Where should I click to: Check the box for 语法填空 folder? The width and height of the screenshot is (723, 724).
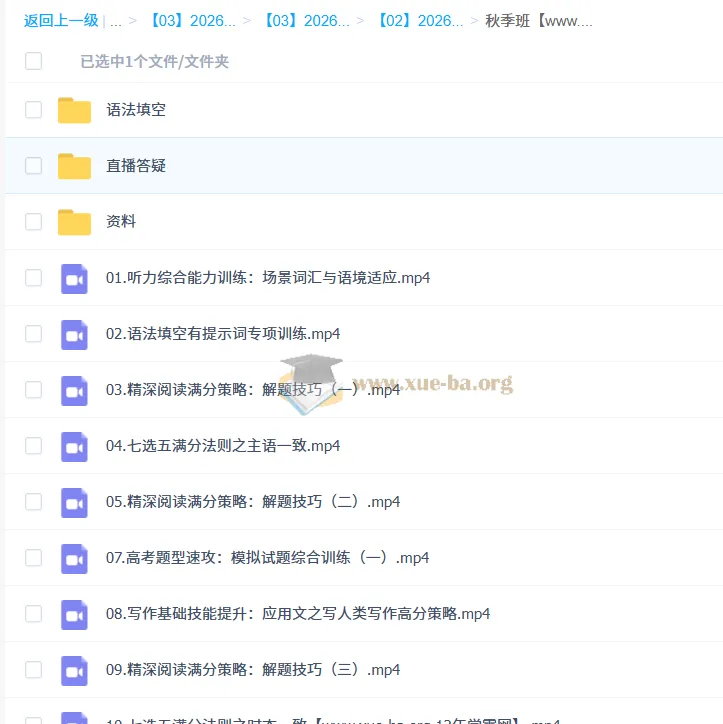click(x=33, y=110)
